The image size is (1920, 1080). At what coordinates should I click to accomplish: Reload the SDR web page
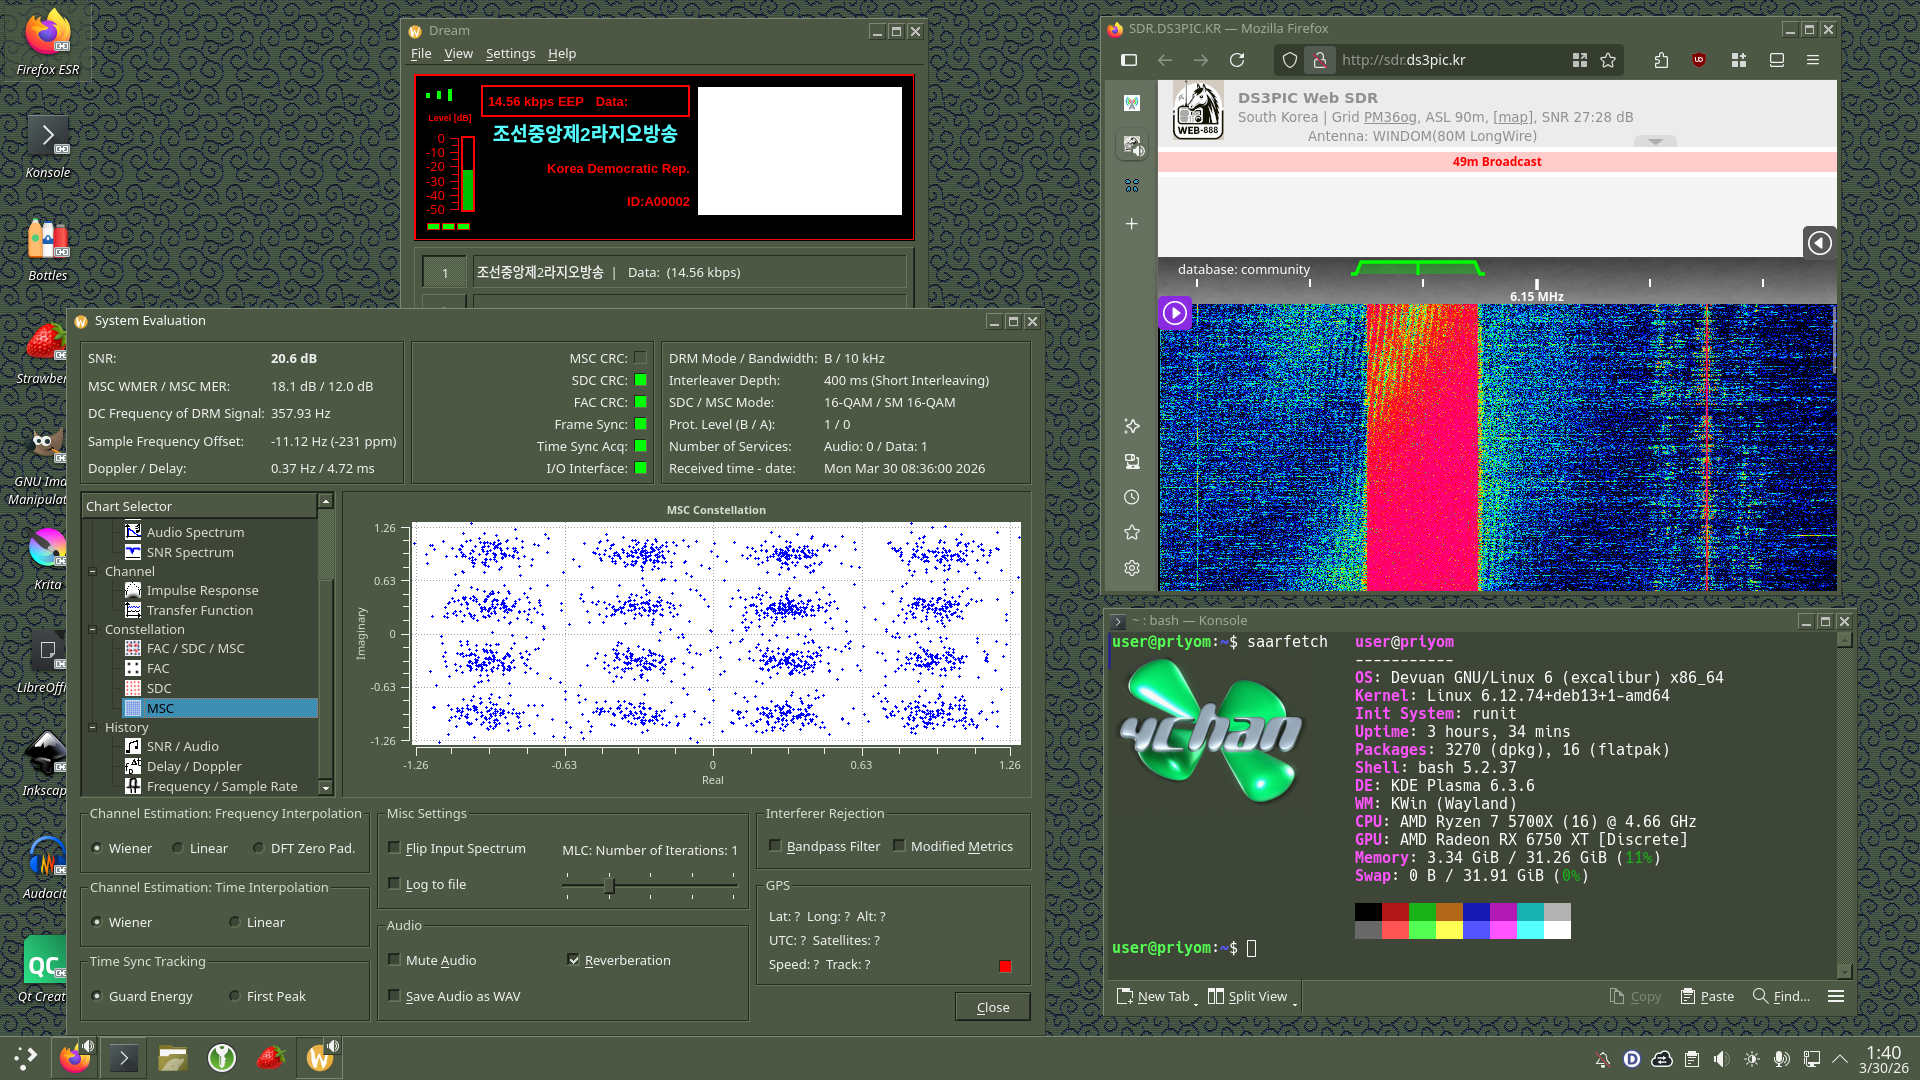[x=1237, y=60]
